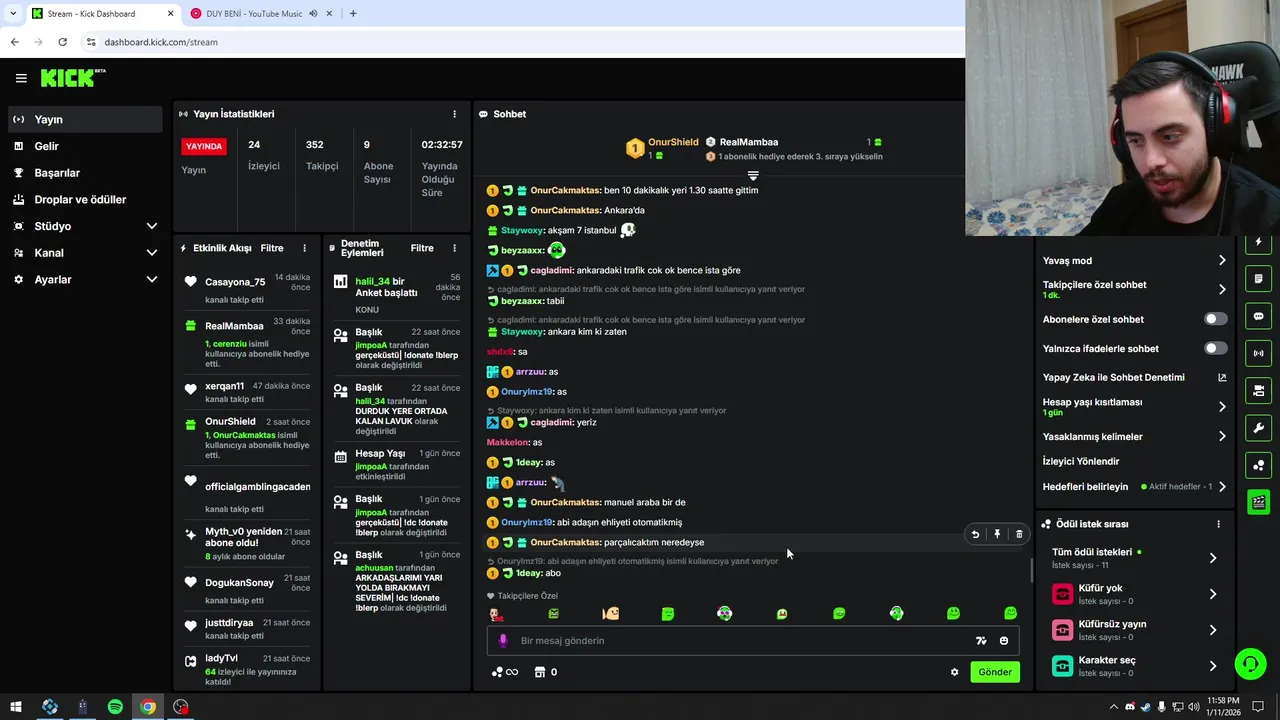Open the emoji picker smiley in message box
The image size is (1280, 720).
[x=1004, y=641]
